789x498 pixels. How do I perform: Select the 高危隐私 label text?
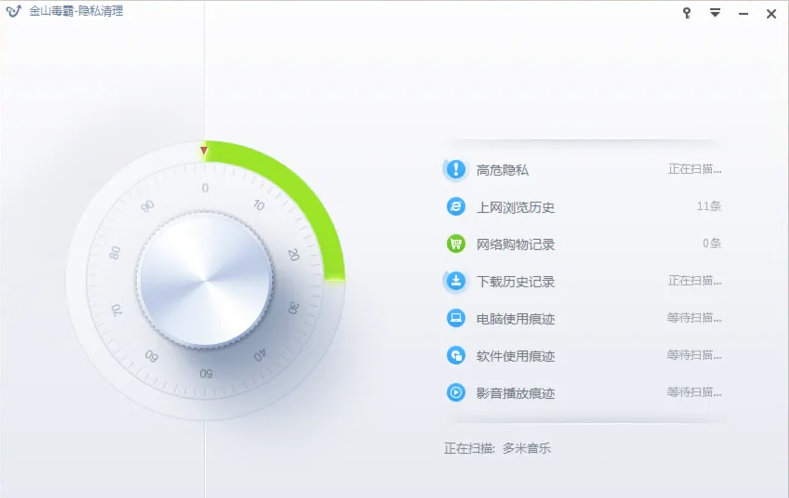(x=502, y=170)
